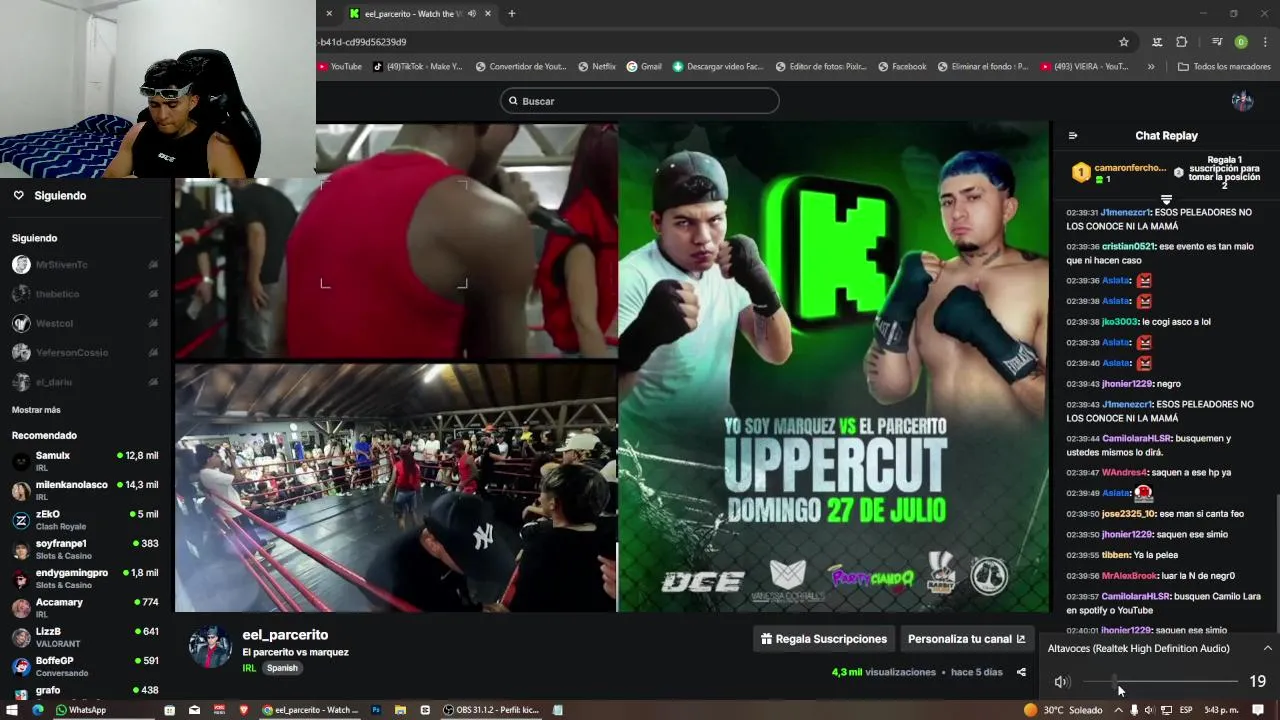The height and width of the screenshot is (720, 1280).
Task: Open Brave browser in the taskbar
Action: [244, 710]
